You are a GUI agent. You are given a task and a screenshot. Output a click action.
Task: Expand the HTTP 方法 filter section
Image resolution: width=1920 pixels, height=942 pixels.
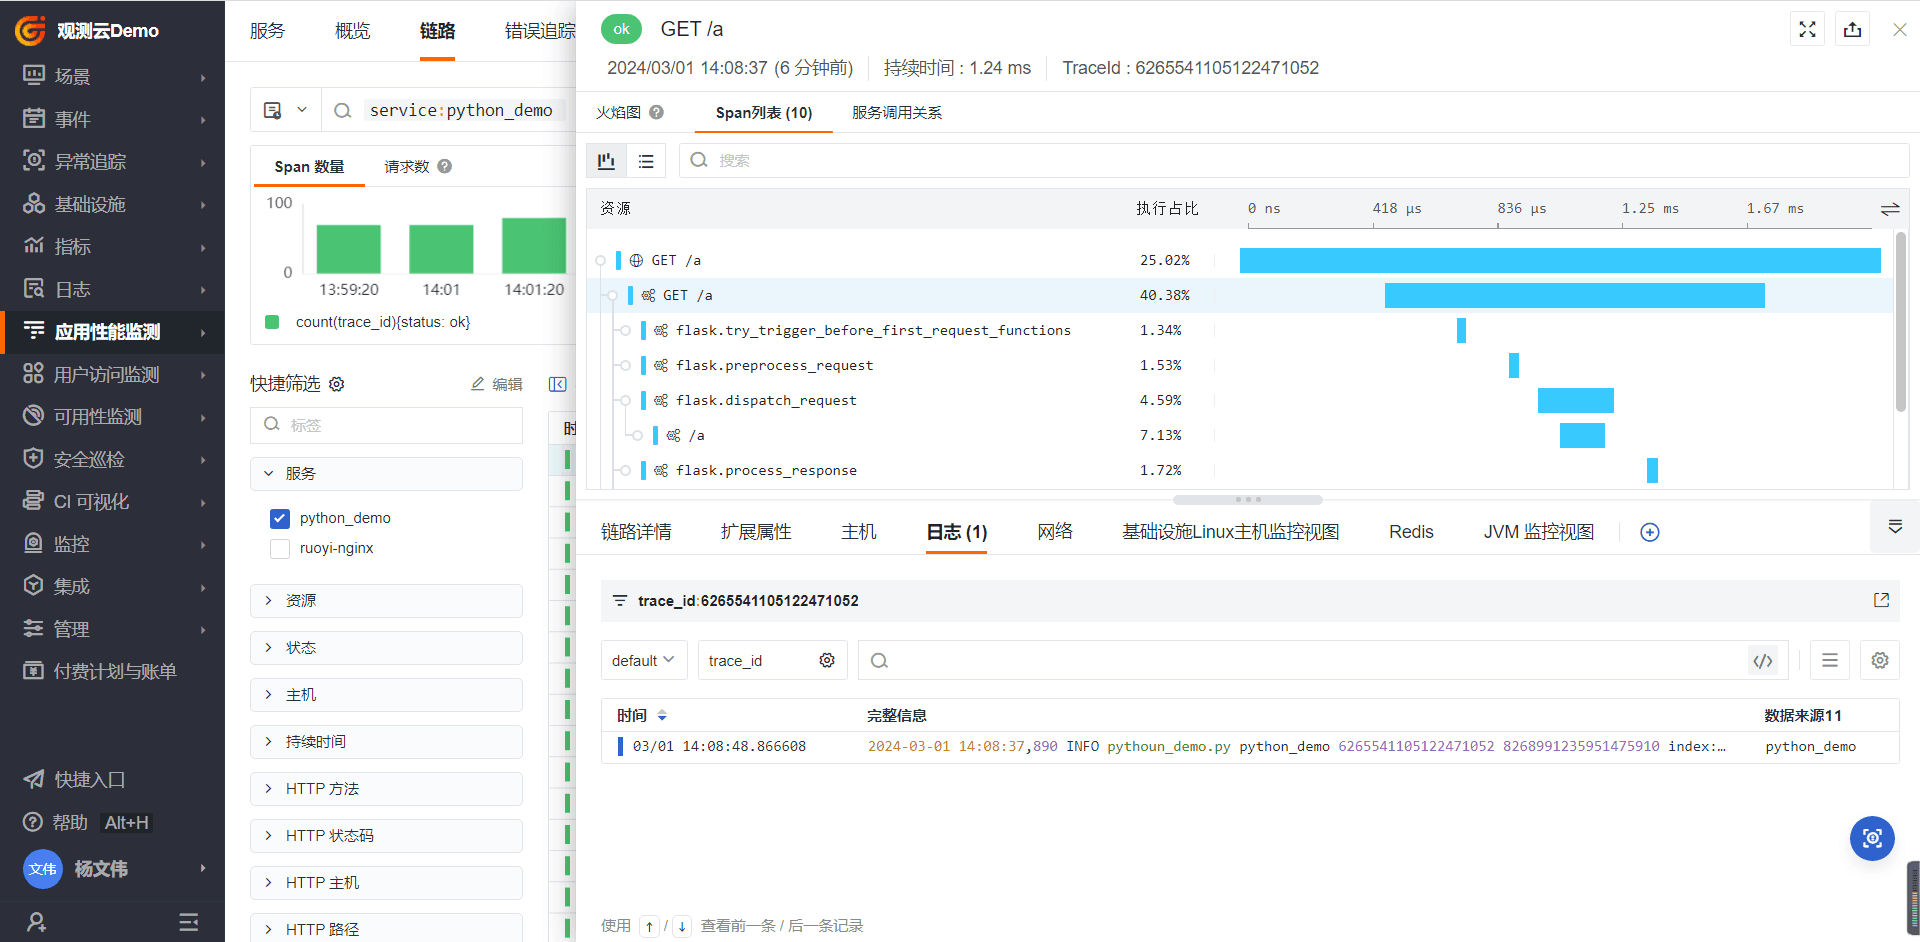point(386,789)
